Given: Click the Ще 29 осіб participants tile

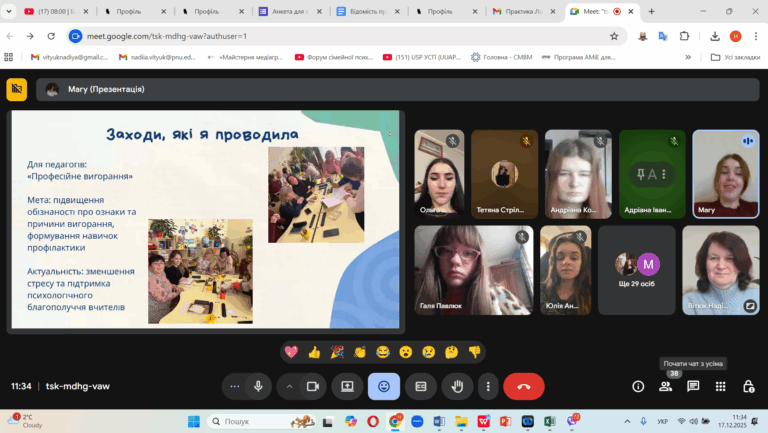Looking at the screenshot, I should click(637, 270).
